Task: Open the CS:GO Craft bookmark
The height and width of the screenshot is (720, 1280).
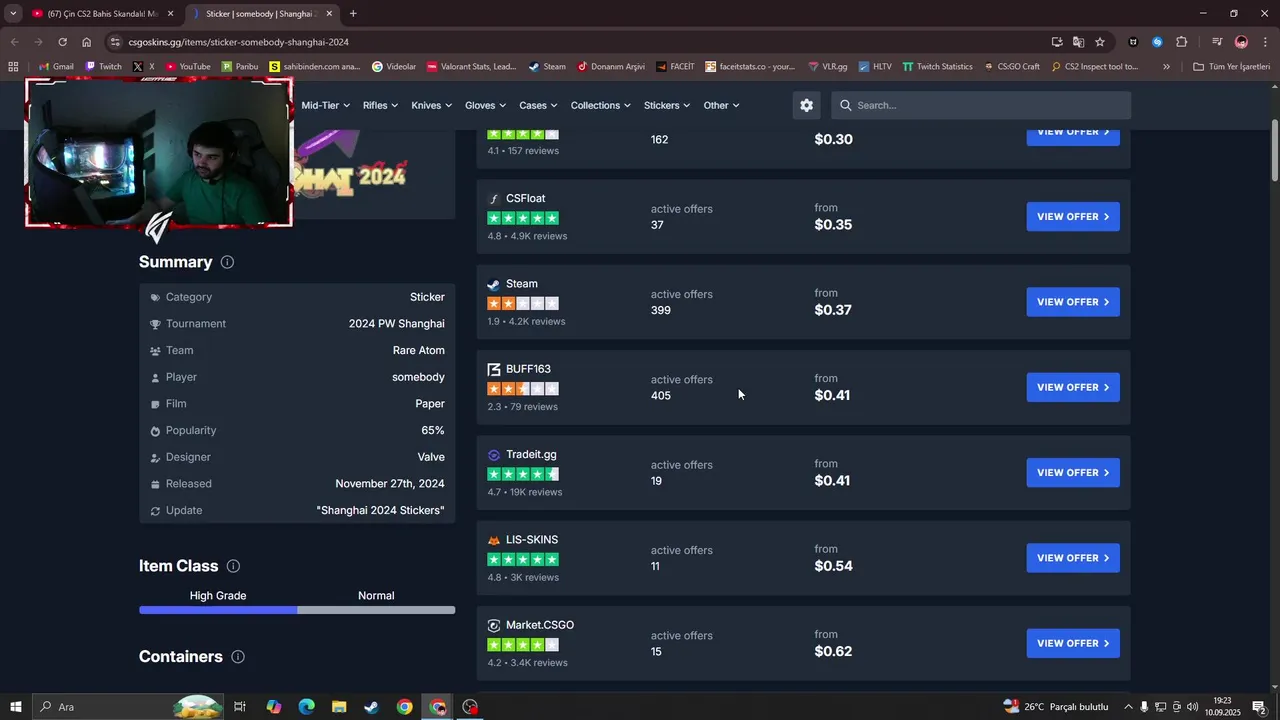Action: [1011, 67]
